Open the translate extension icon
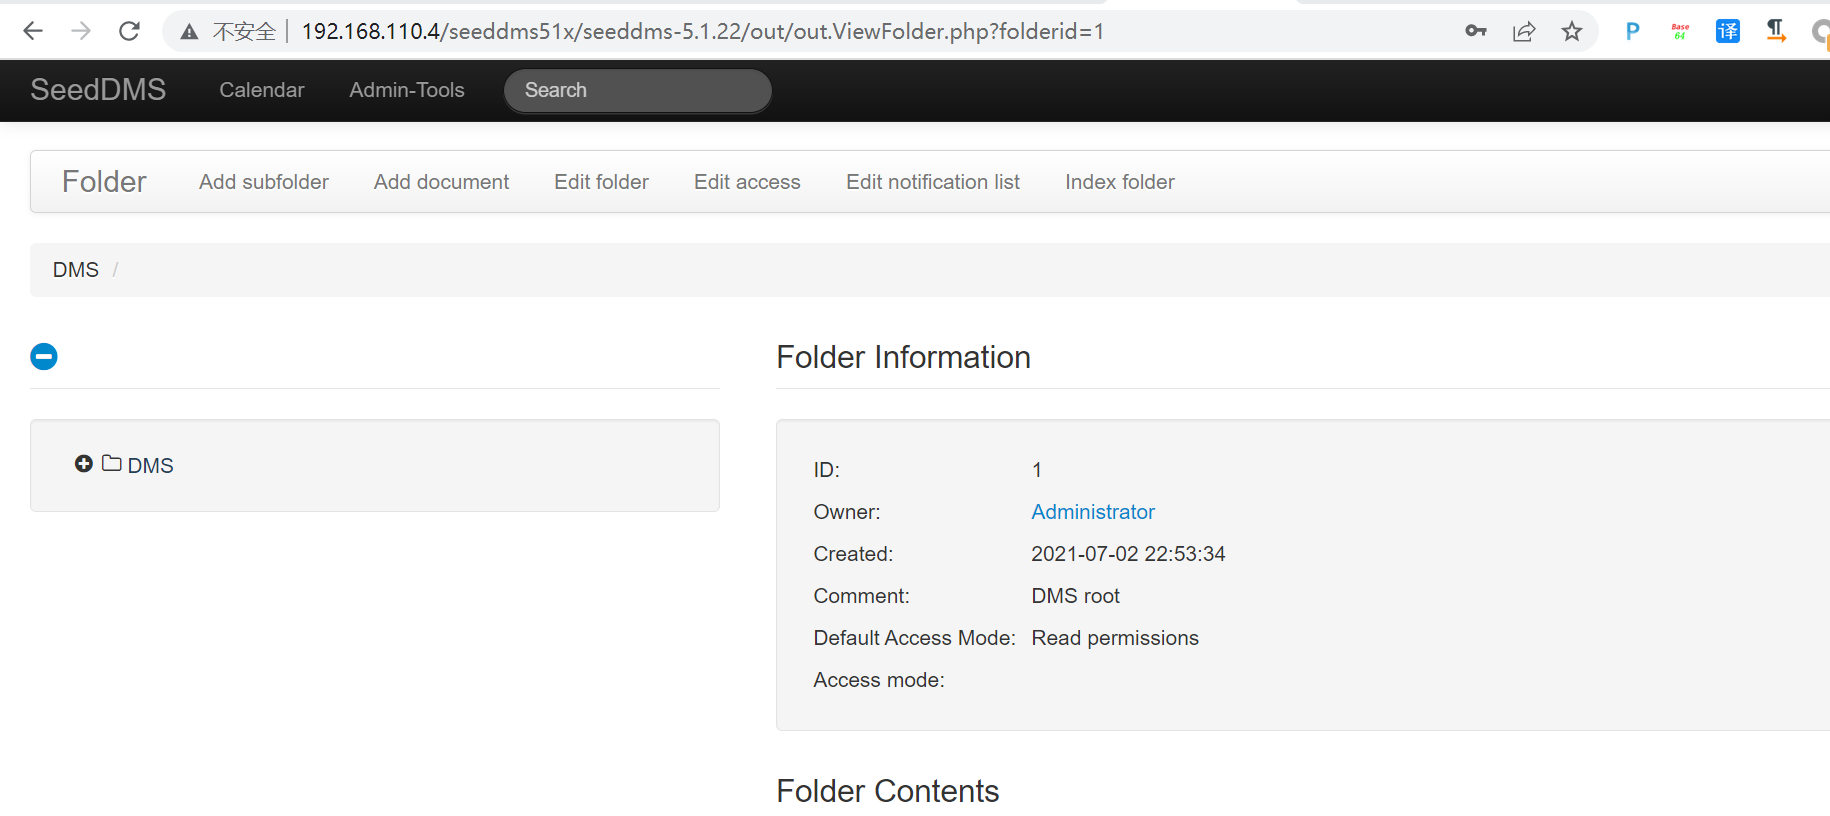This screenshot has width=1830, height=816. [x=1728, y=31]
